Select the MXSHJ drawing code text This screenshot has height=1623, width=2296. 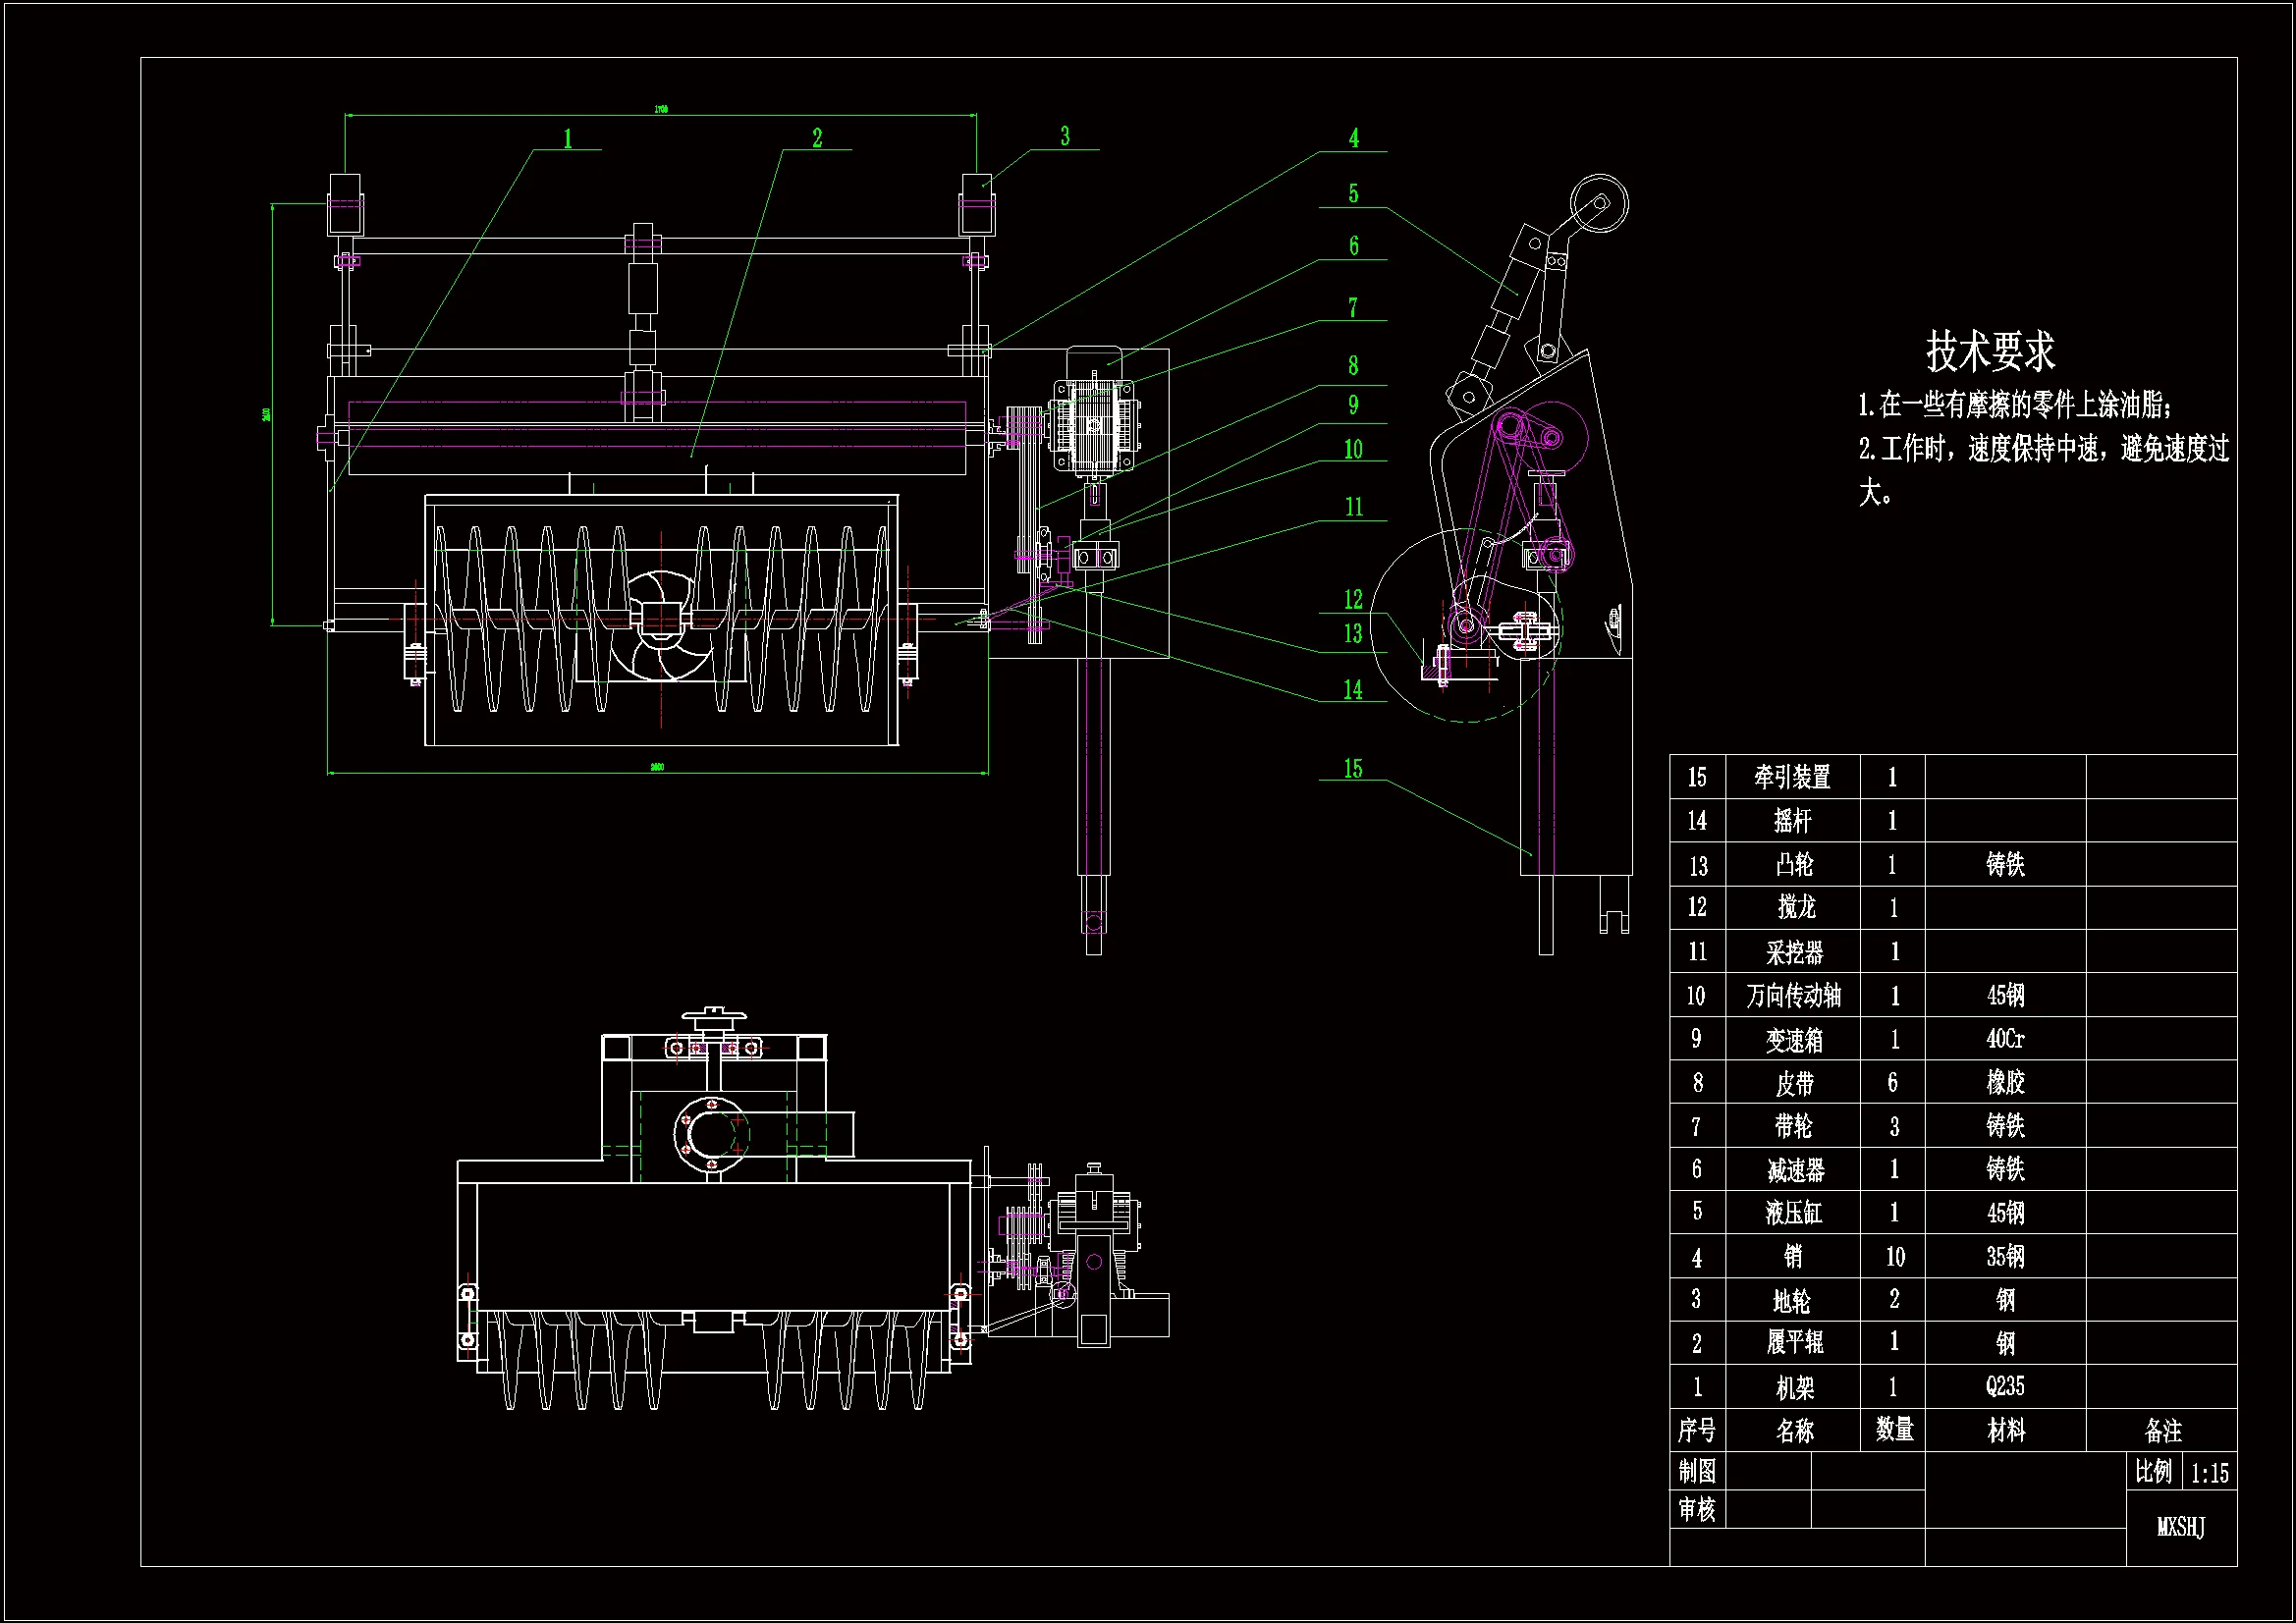(x=2180, y=1527)
